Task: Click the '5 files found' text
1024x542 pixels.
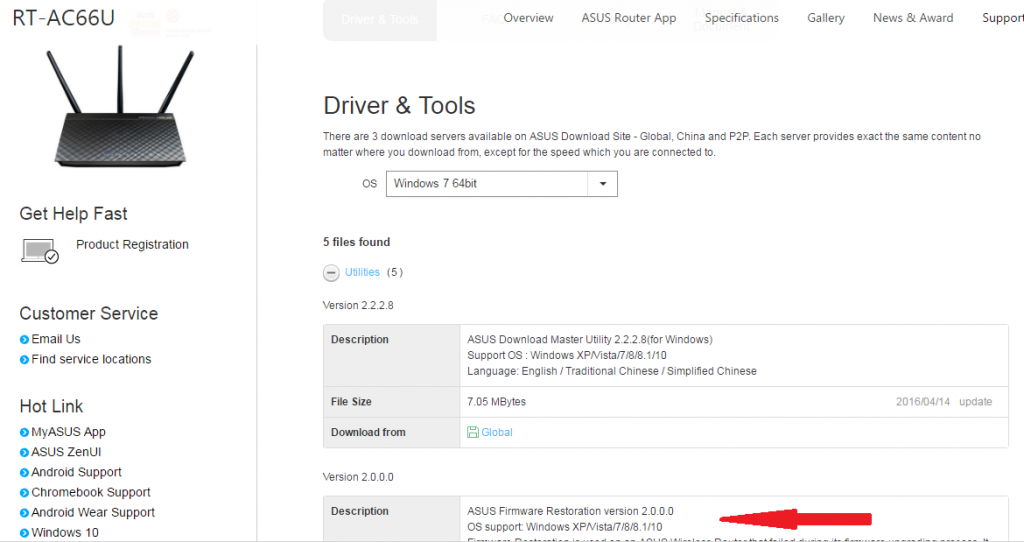Action: (x=357, y=242)
